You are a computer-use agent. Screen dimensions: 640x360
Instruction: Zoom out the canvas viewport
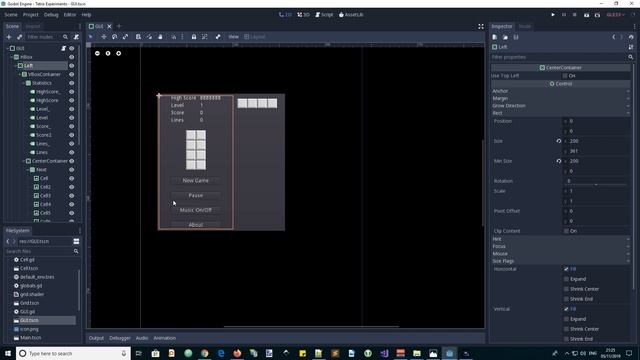click(97, 53)
